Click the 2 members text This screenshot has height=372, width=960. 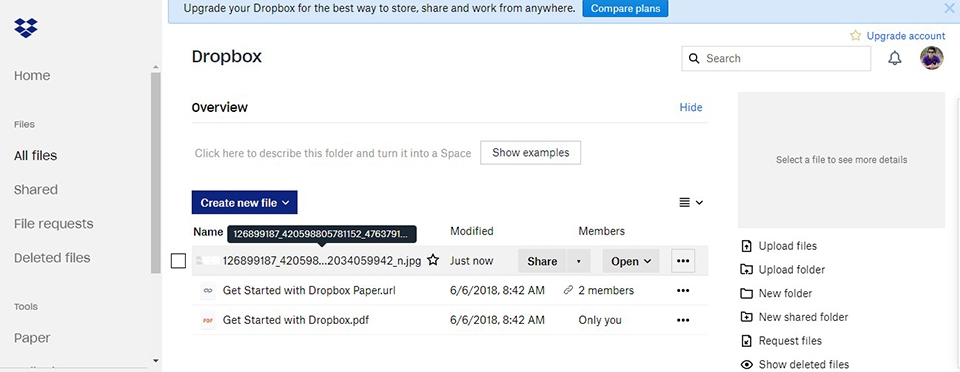tap(606, 291)
